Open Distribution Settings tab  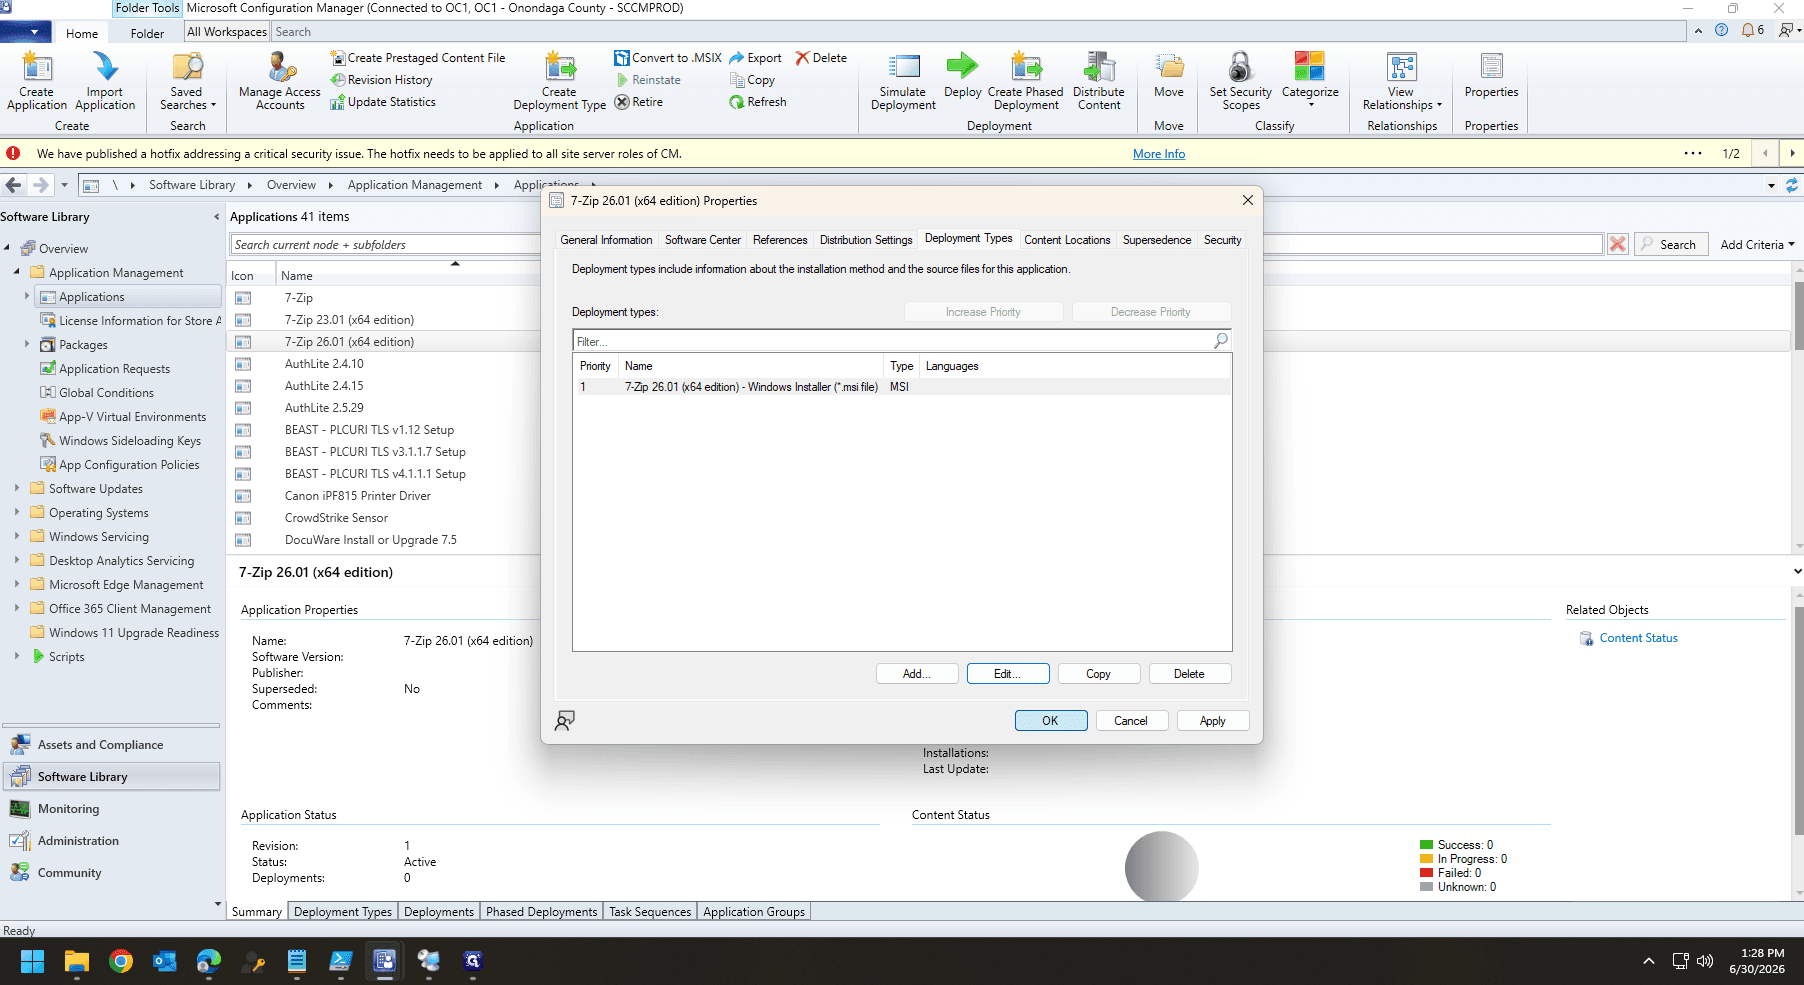pos(866,240)
